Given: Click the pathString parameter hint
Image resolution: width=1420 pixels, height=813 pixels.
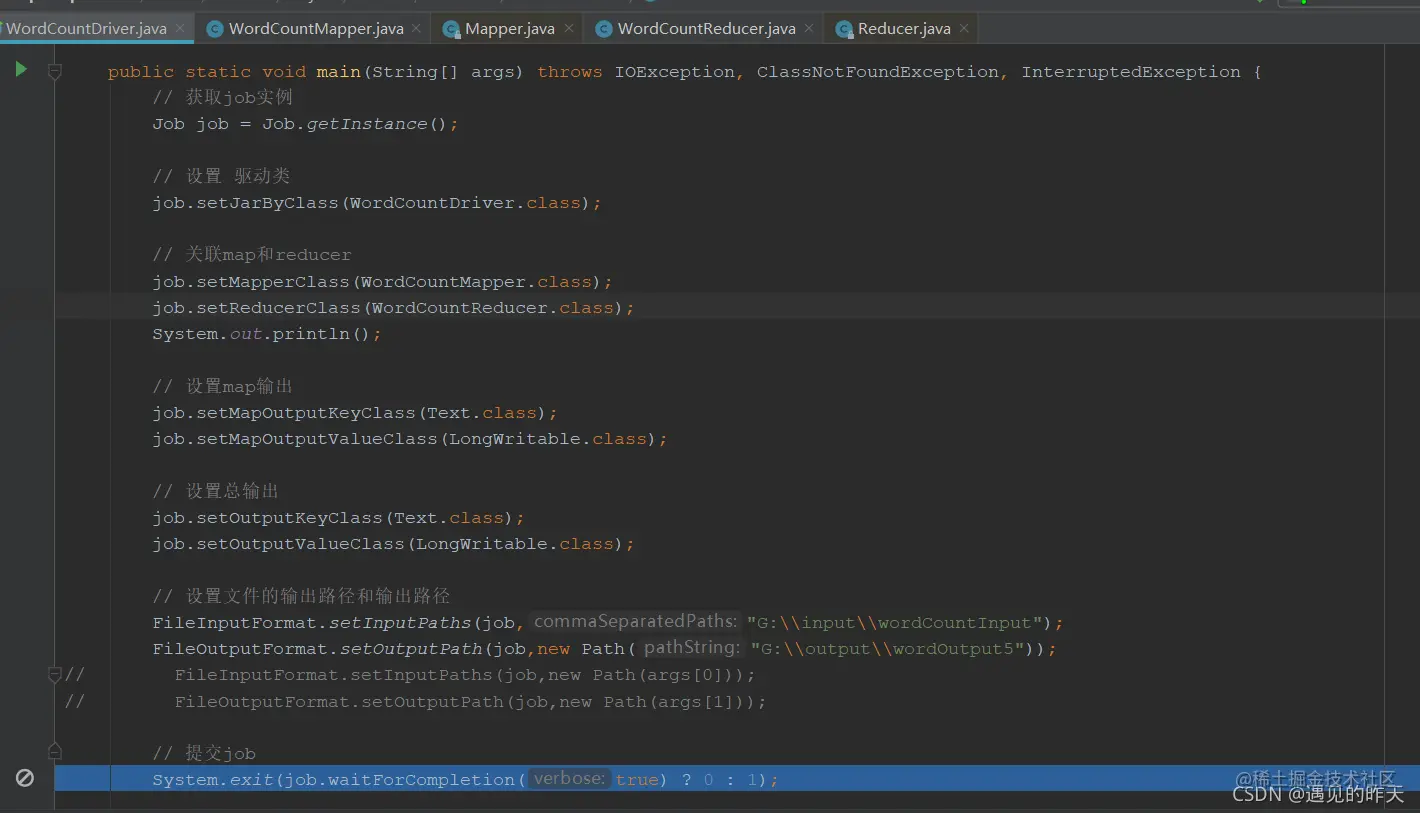Looking at the screenshot, I should (x=691, y=648).
